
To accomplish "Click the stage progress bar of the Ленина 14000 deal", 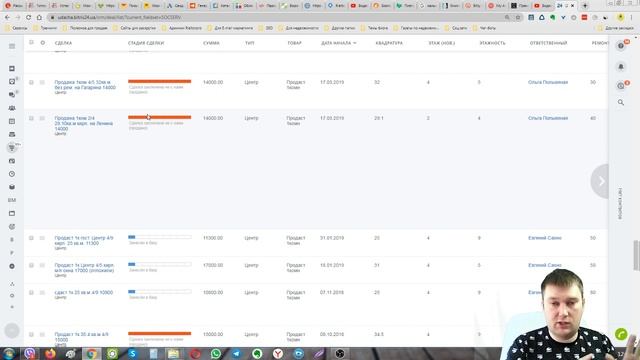I will pos(160,118).
